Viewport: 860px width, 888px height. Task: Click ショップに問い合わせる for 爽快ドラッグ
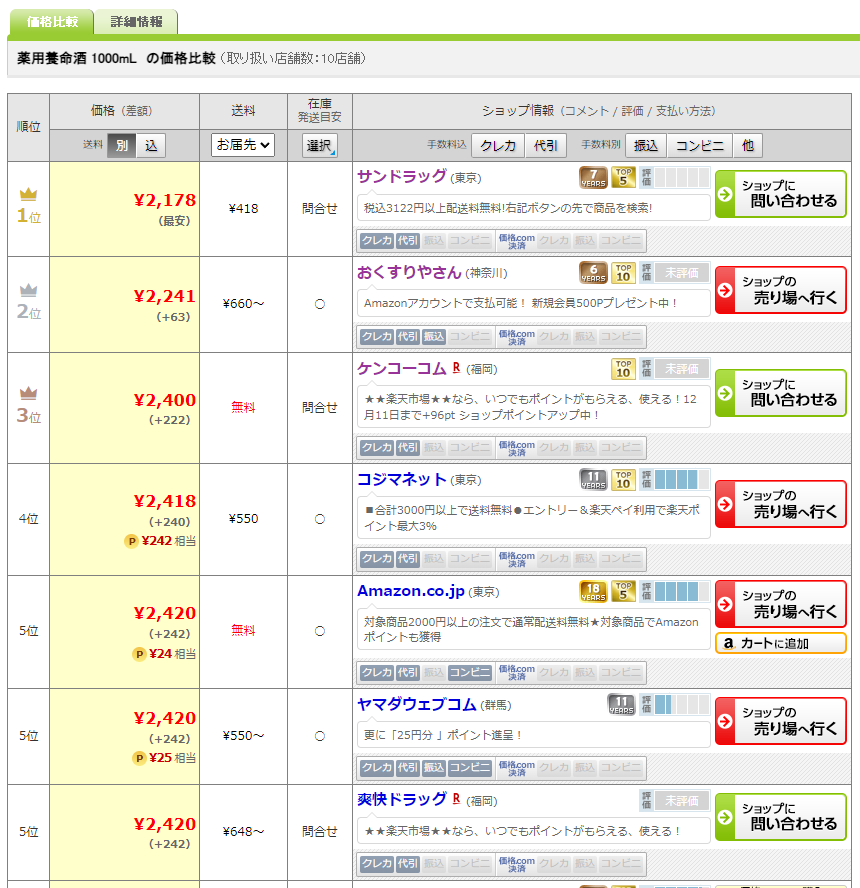tap(781, 817)
